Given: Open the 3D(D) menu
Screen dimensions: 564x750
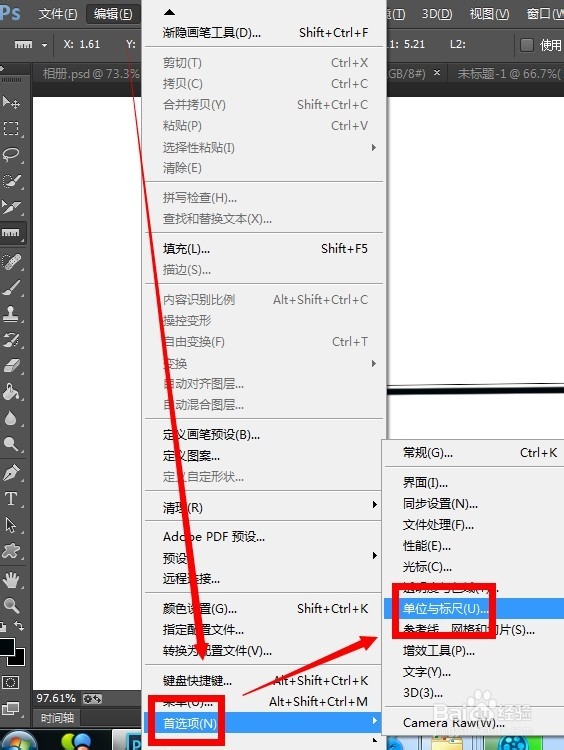Looking at the screenshot, I should click(437, 14).
